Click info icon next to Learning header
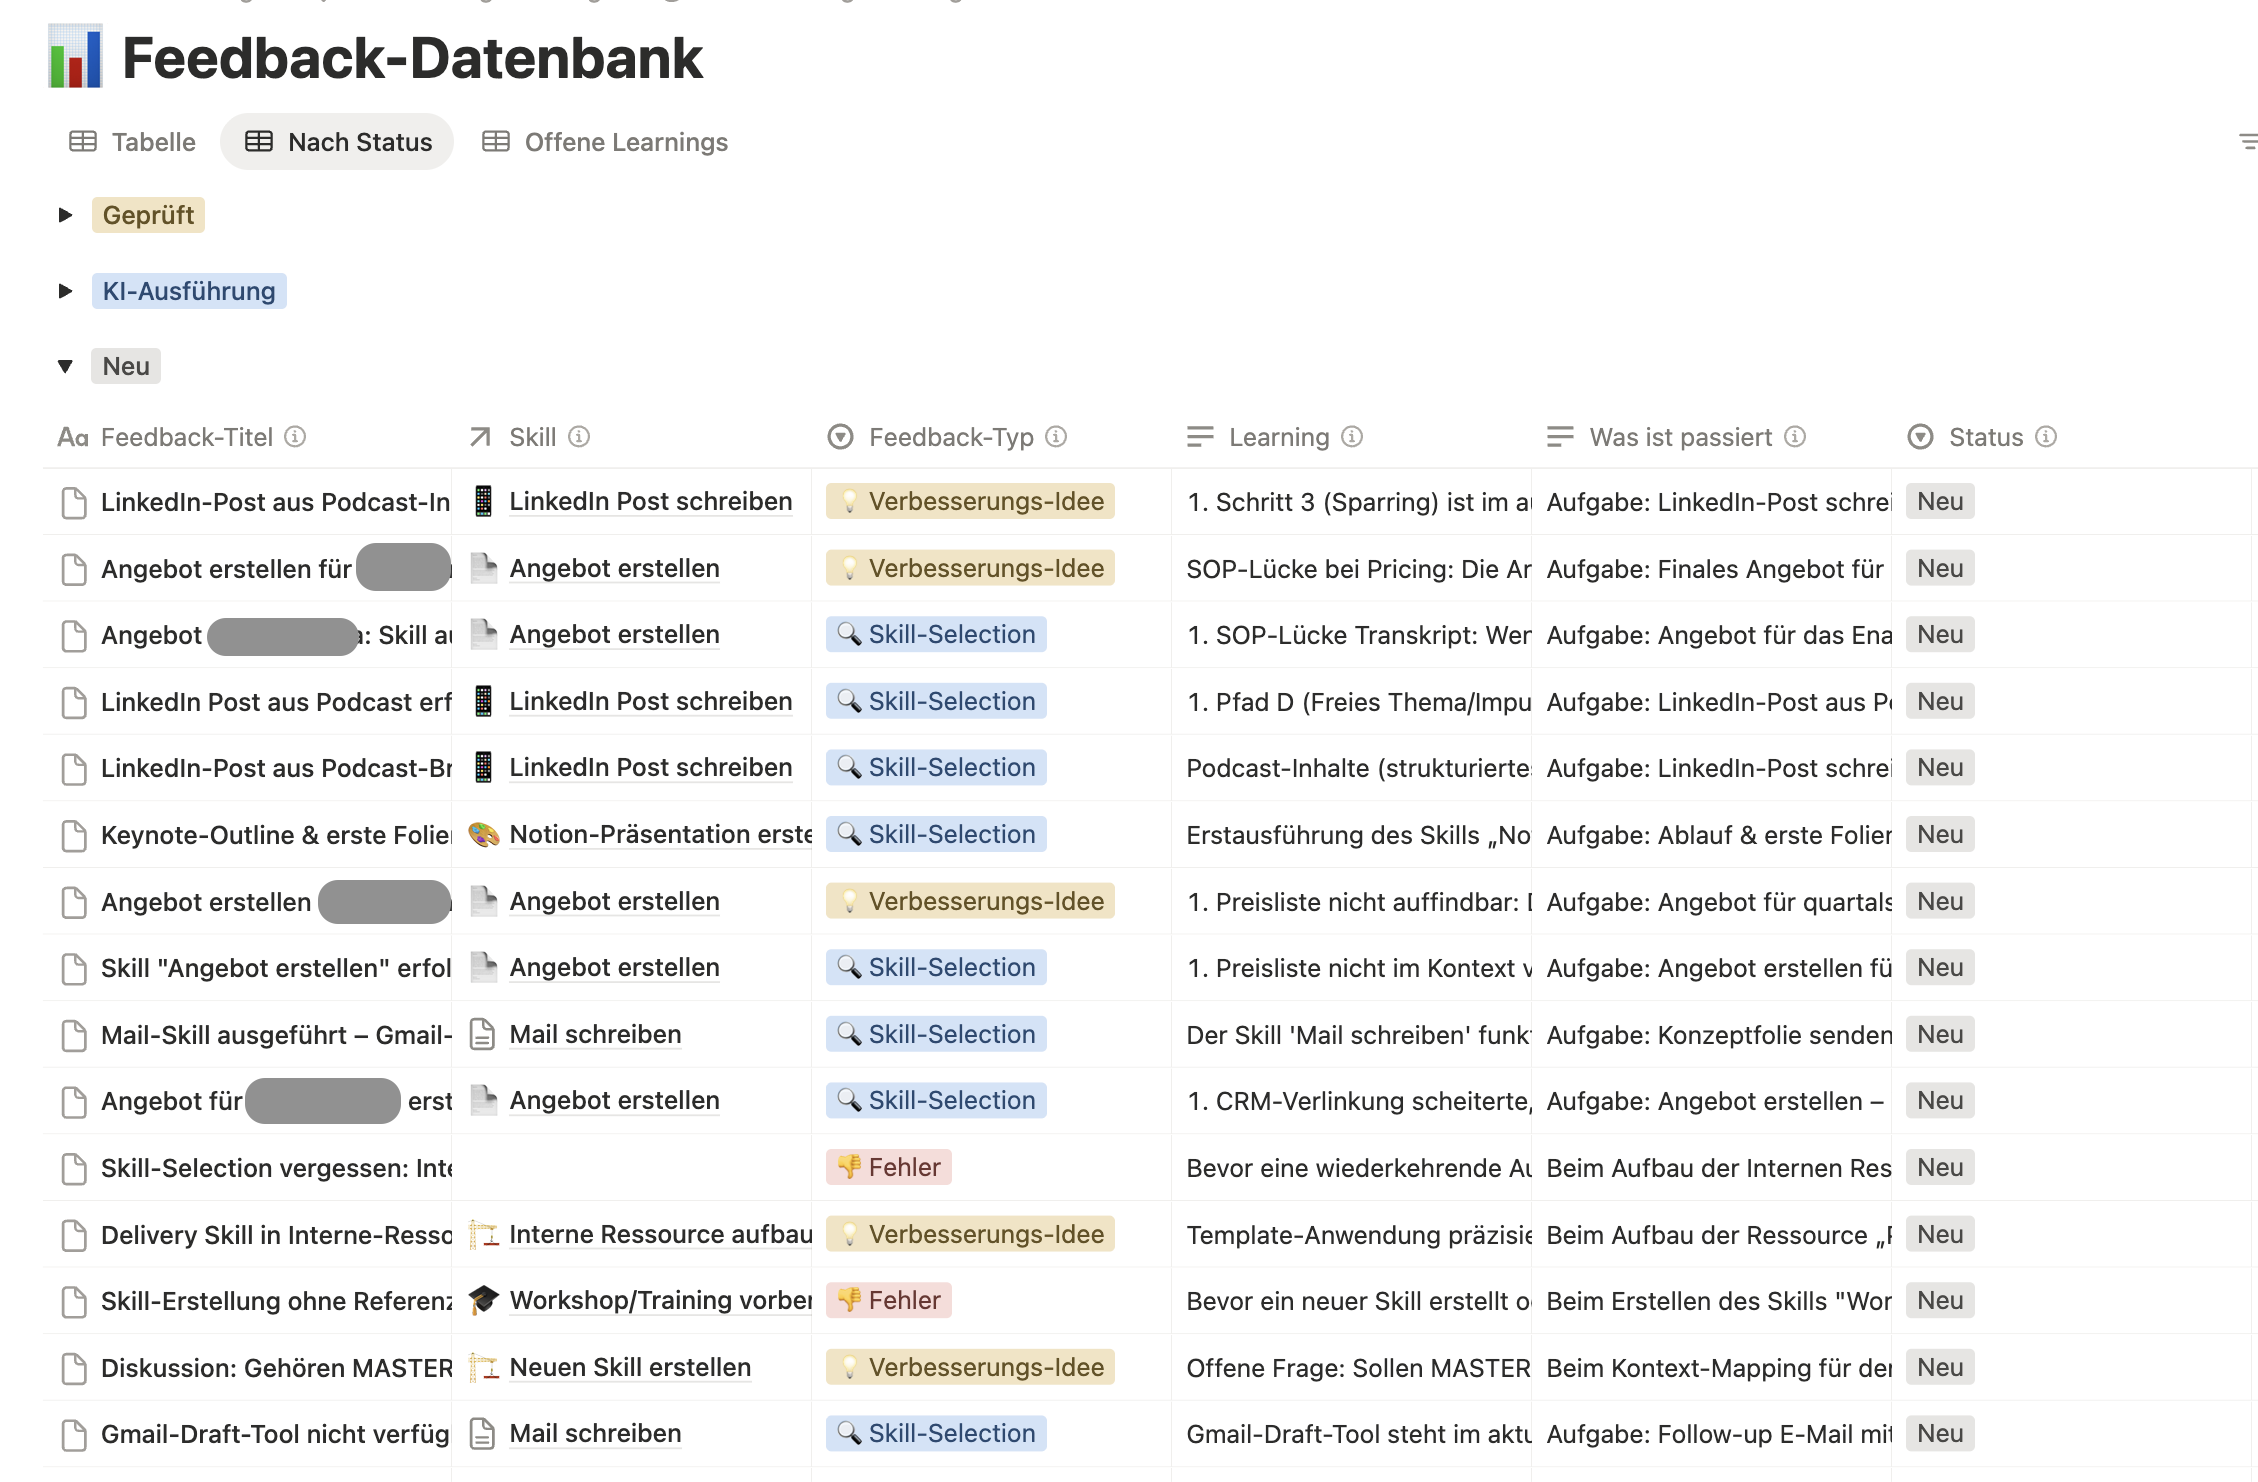This screenshot has width=2258, height=1482. (1352, 437)
